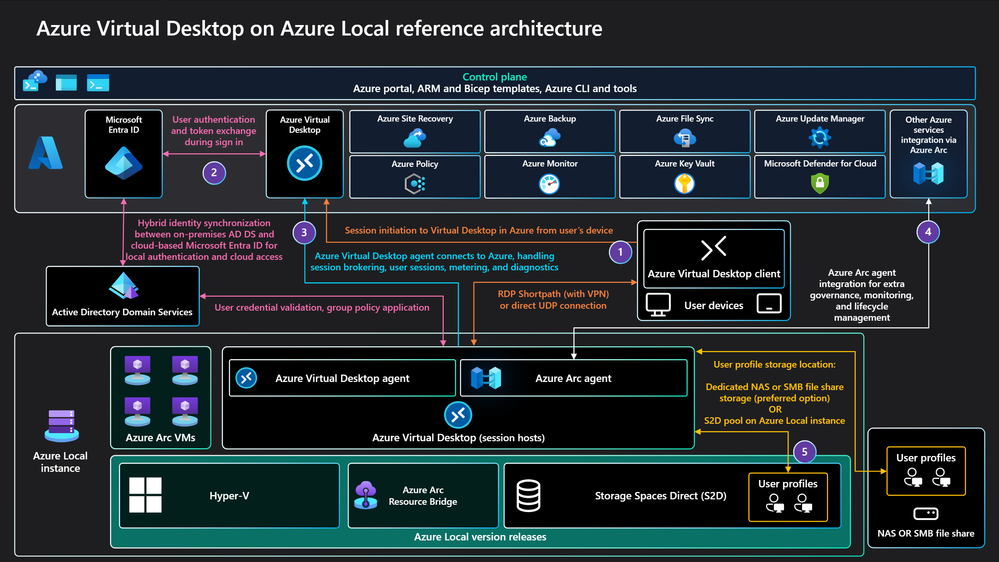The height and width of the screenshot is (562, 999).
Task: Click the Azure logo icon
Action: coord(46,153)
